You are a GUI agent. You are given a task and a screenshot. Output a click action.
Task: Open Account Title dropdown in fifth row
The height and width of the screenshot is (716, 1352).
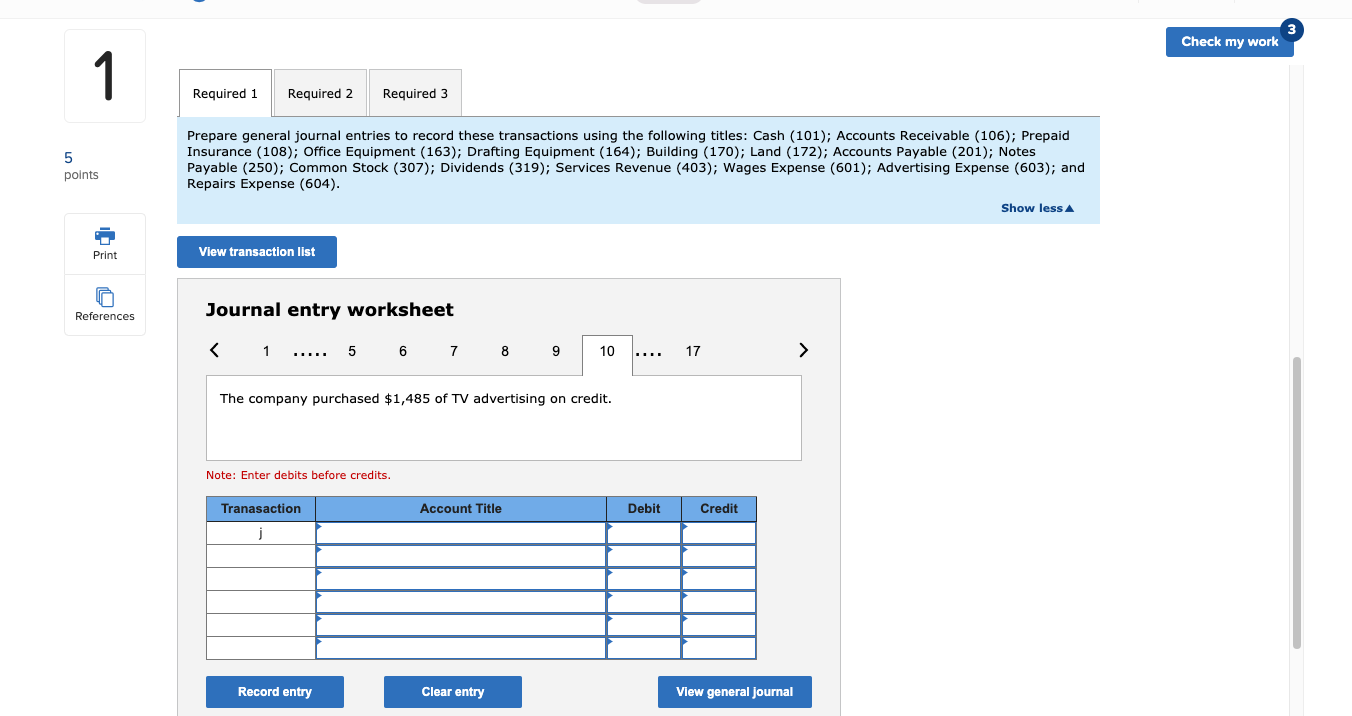pyautogui.click(x=461, y=625)
